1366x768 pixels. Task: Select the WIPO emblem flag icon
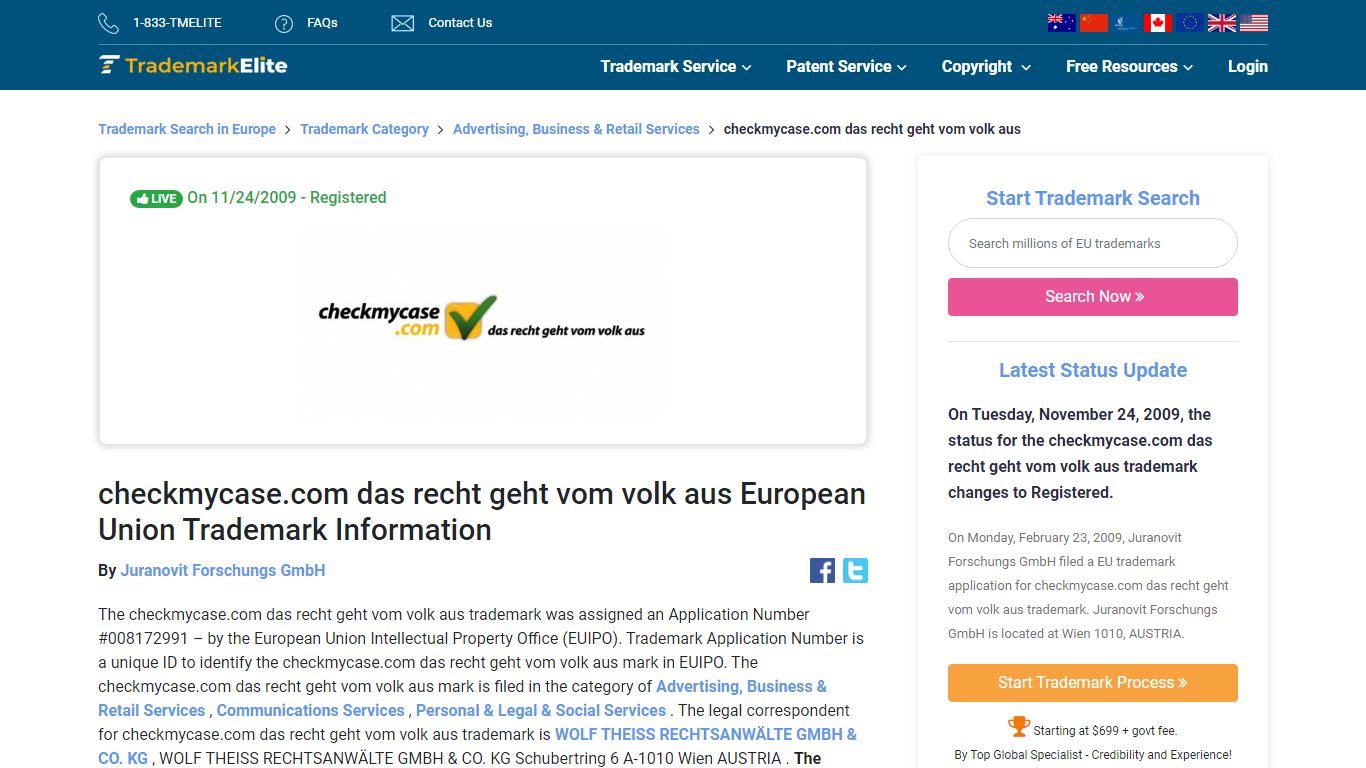point(1125,22)
